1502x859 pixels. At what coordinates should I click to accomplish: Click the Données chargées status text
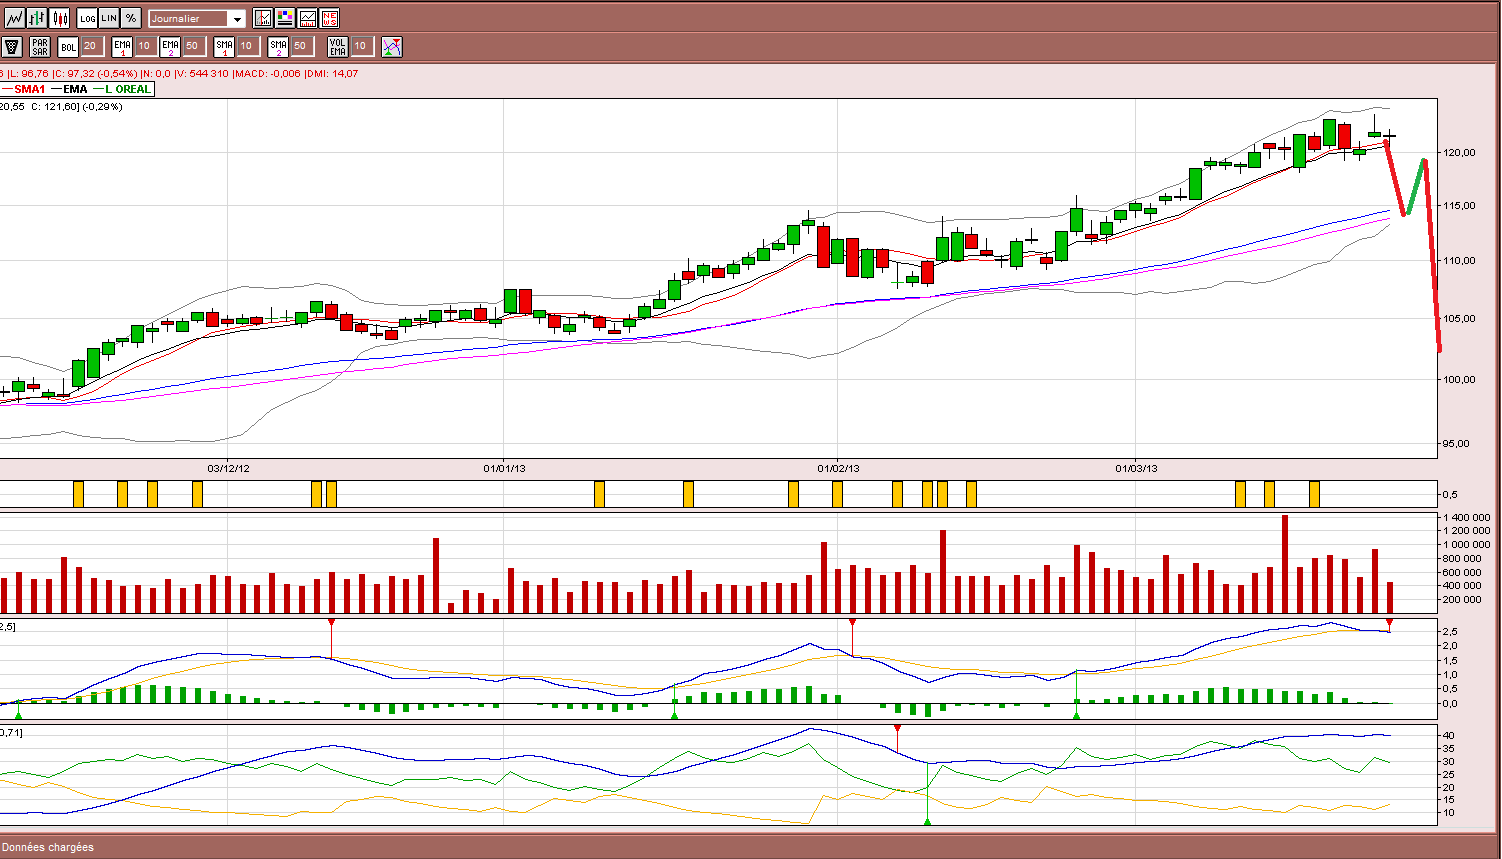coord(48,847)
